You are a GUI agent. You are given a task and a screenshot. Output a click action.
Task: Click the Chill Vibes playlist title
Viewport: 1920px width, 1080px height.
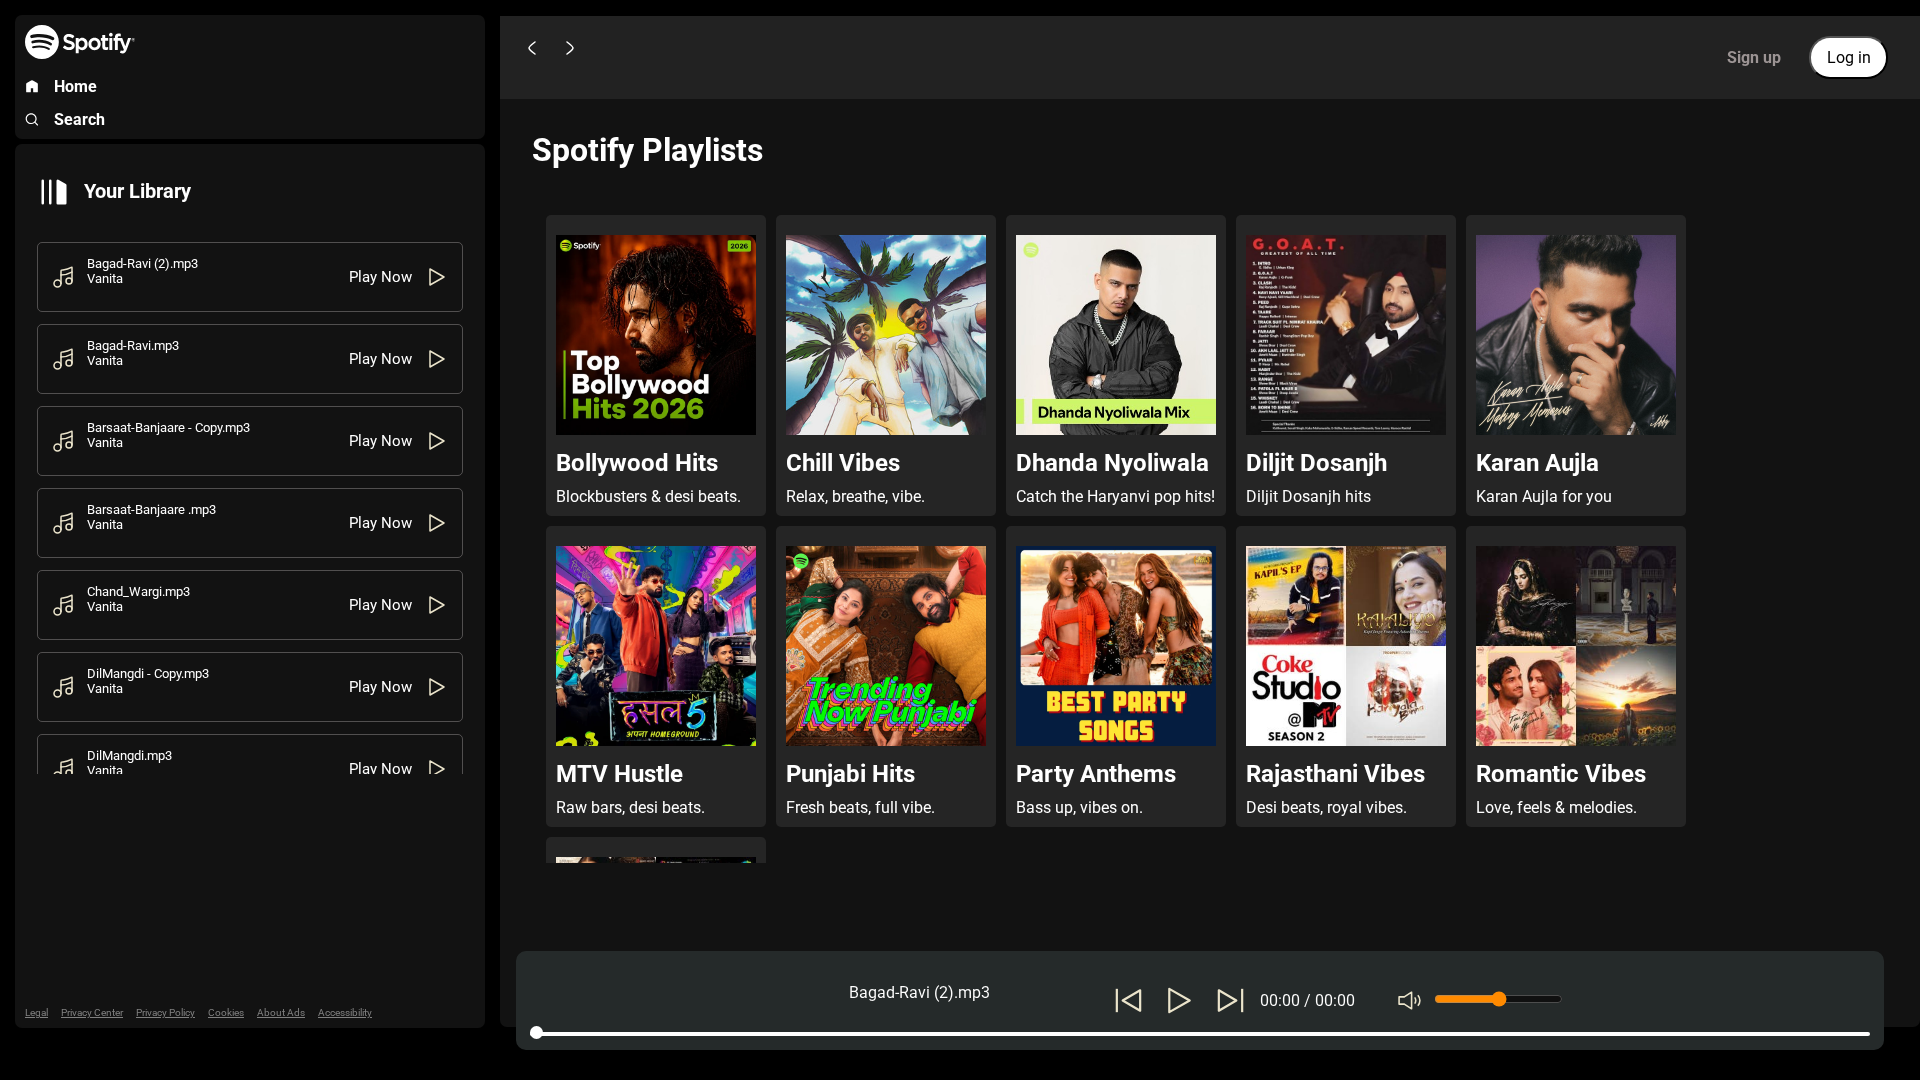pos(843,463)
